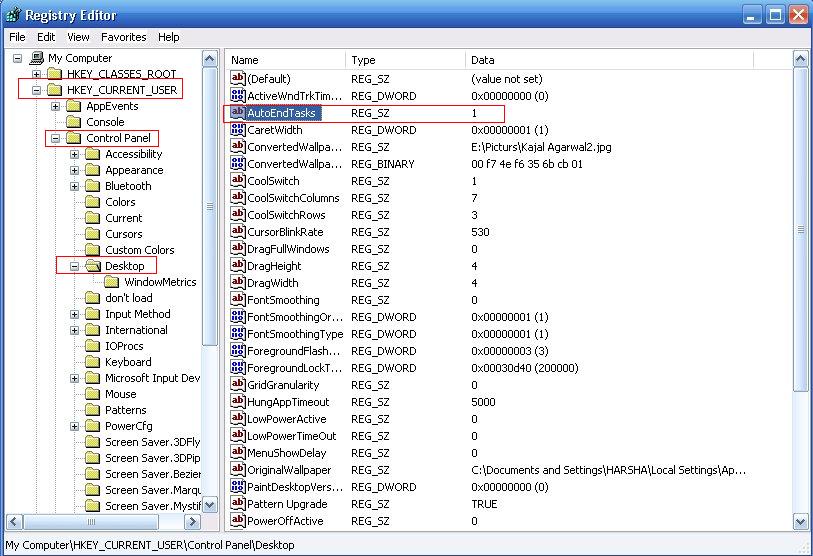
Task: Click the string icon beside HungAppTimeout
Action: click(x=238, y=401)
